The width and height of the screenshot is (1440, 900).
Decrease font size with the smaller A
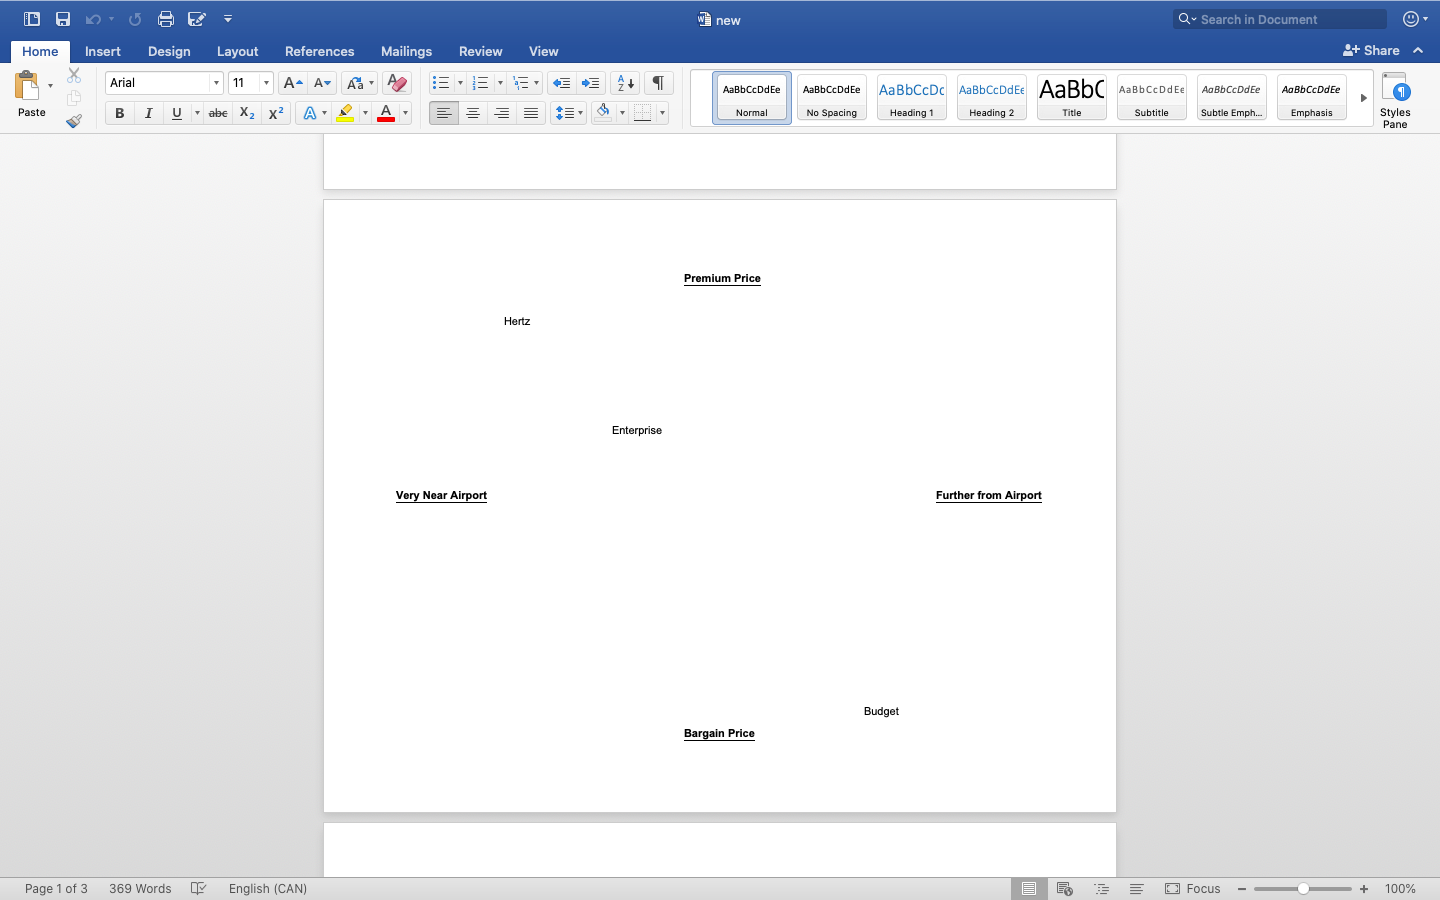point(322,83)
